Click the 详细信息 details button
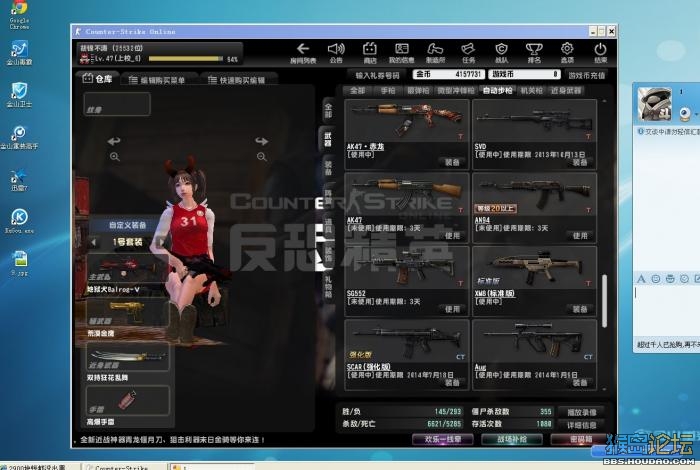The width and height of the screenshot is (700, 470). click(x=582, y=425)
